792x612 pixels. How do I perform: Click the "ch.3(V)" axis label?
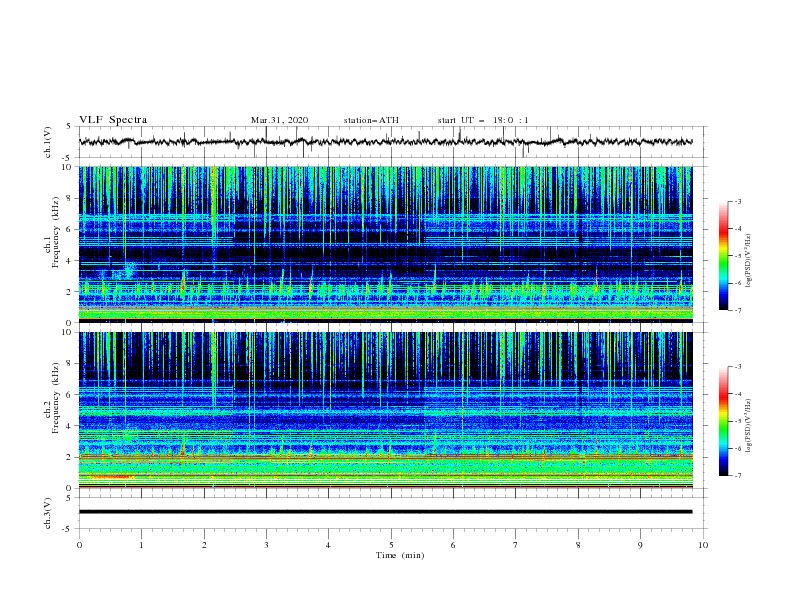(48, 513)
